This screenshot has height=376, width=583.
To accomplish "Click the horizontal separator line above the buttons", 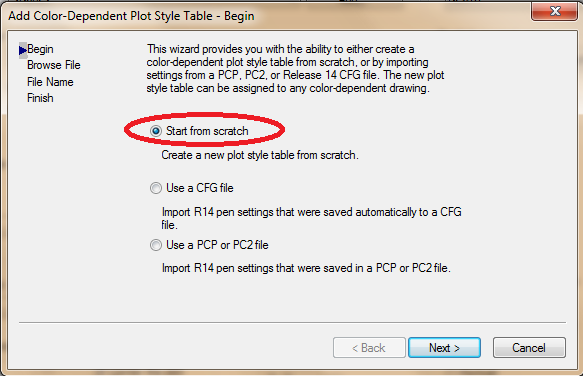I will coord(292,322).
